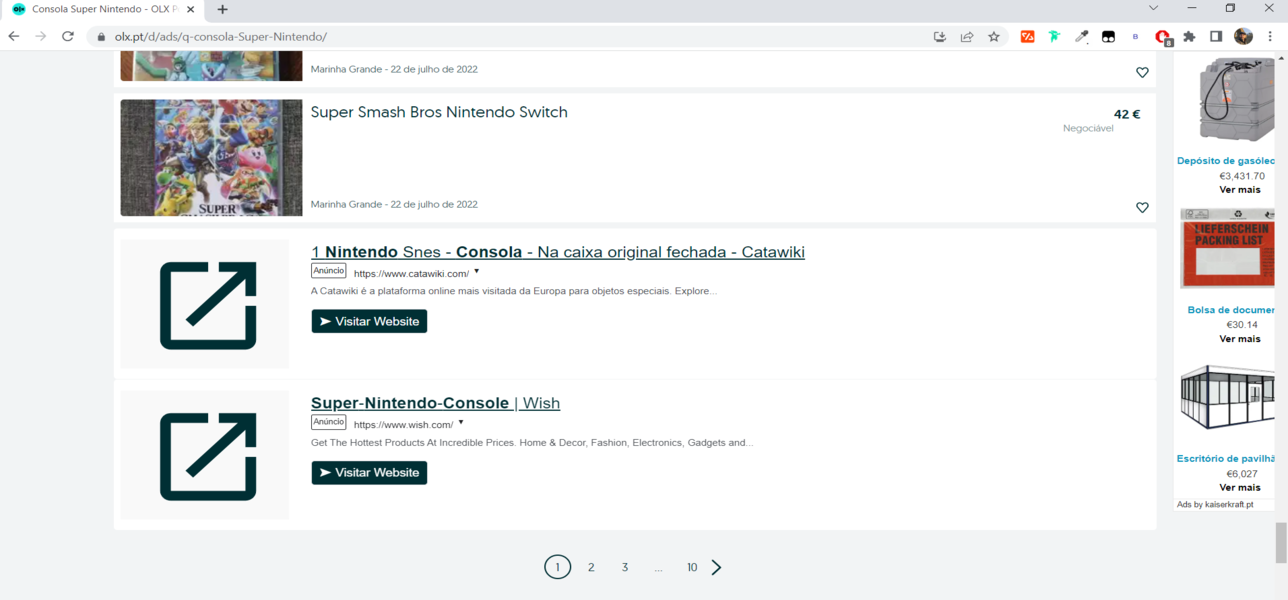Click the small purple B extension icon

pyautogui.click(x=1135, y=37)
